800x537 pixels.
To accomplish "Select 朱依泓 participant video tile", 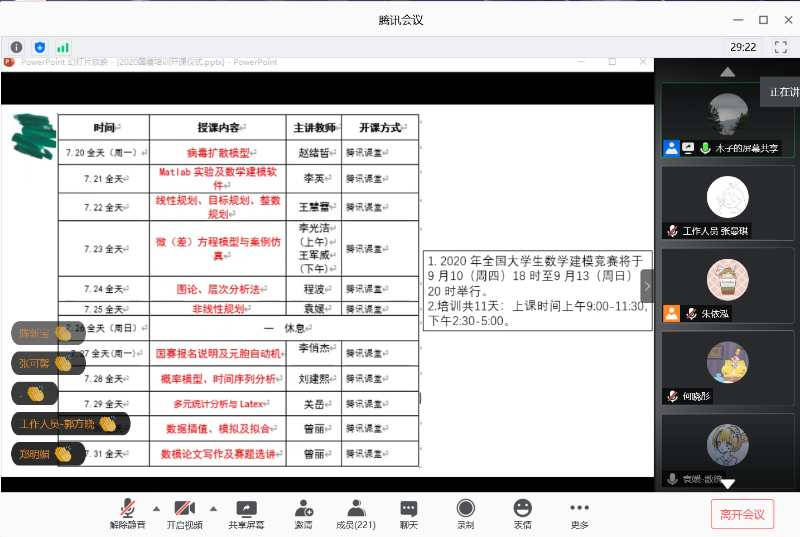I will [726, 284].
